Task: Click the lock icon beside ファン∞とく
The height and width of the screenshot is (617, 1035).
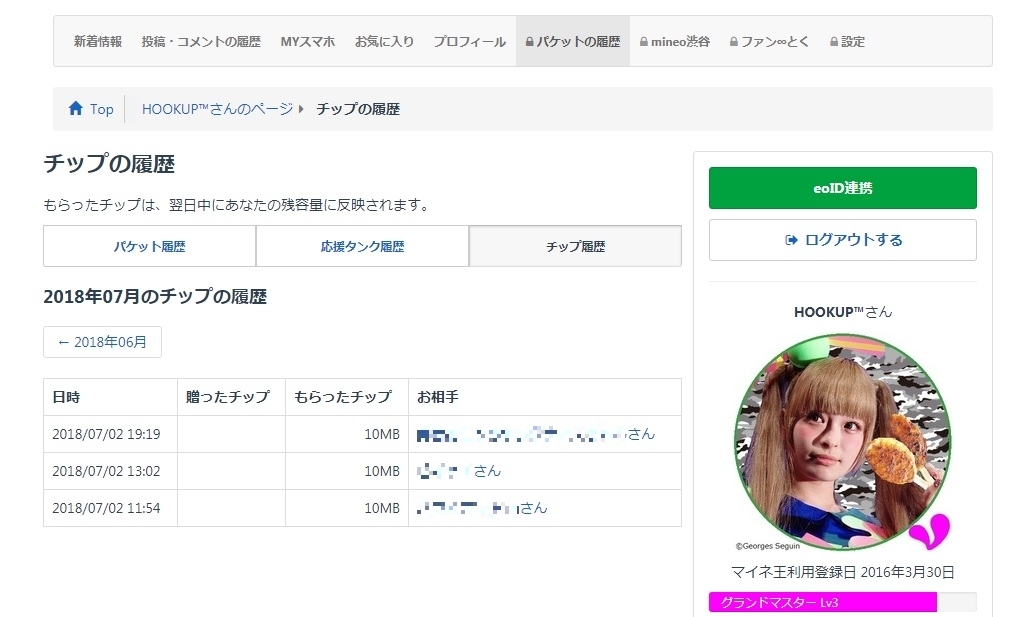Action: tap(733, 43)
